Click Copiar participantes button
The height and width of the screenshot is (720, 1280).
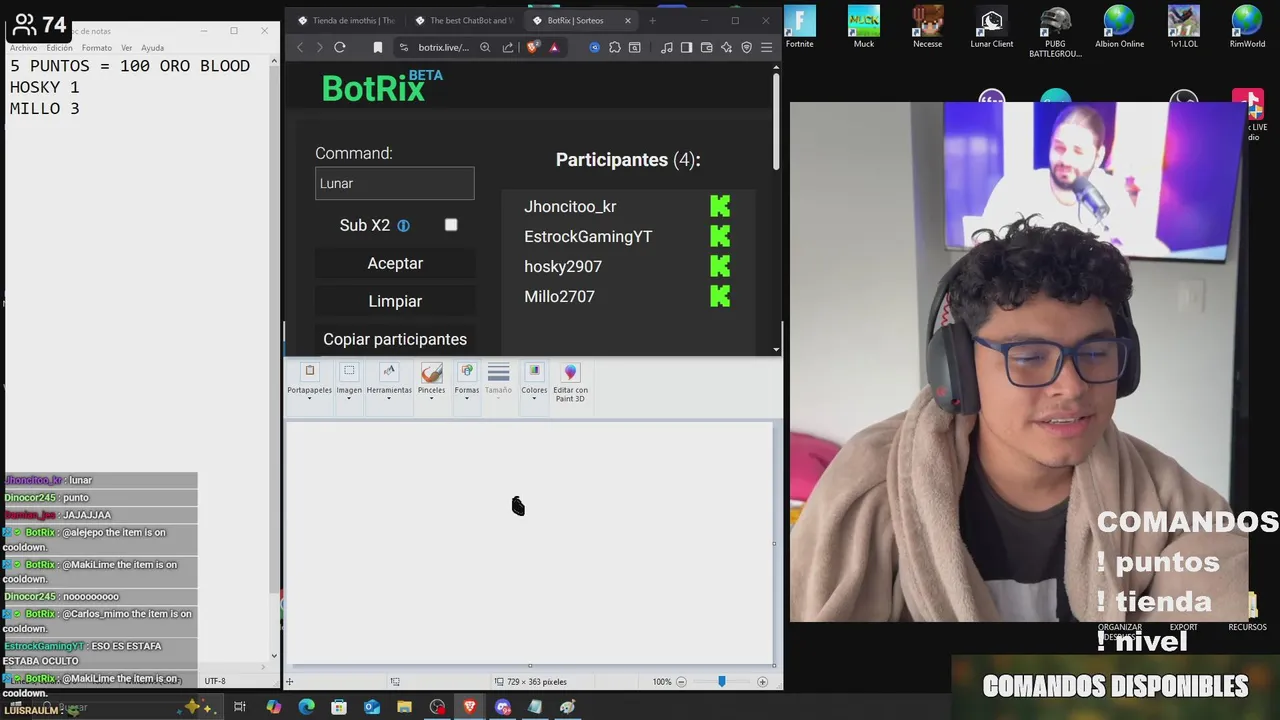pyautogui.click(x=395, y=339)
